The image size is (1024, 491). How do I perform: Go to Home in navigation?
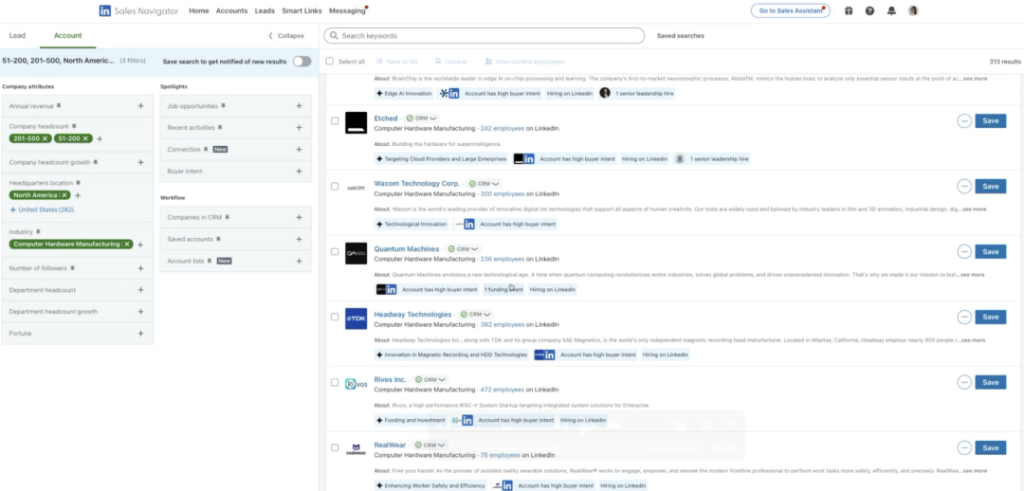[x=199, y=11]
